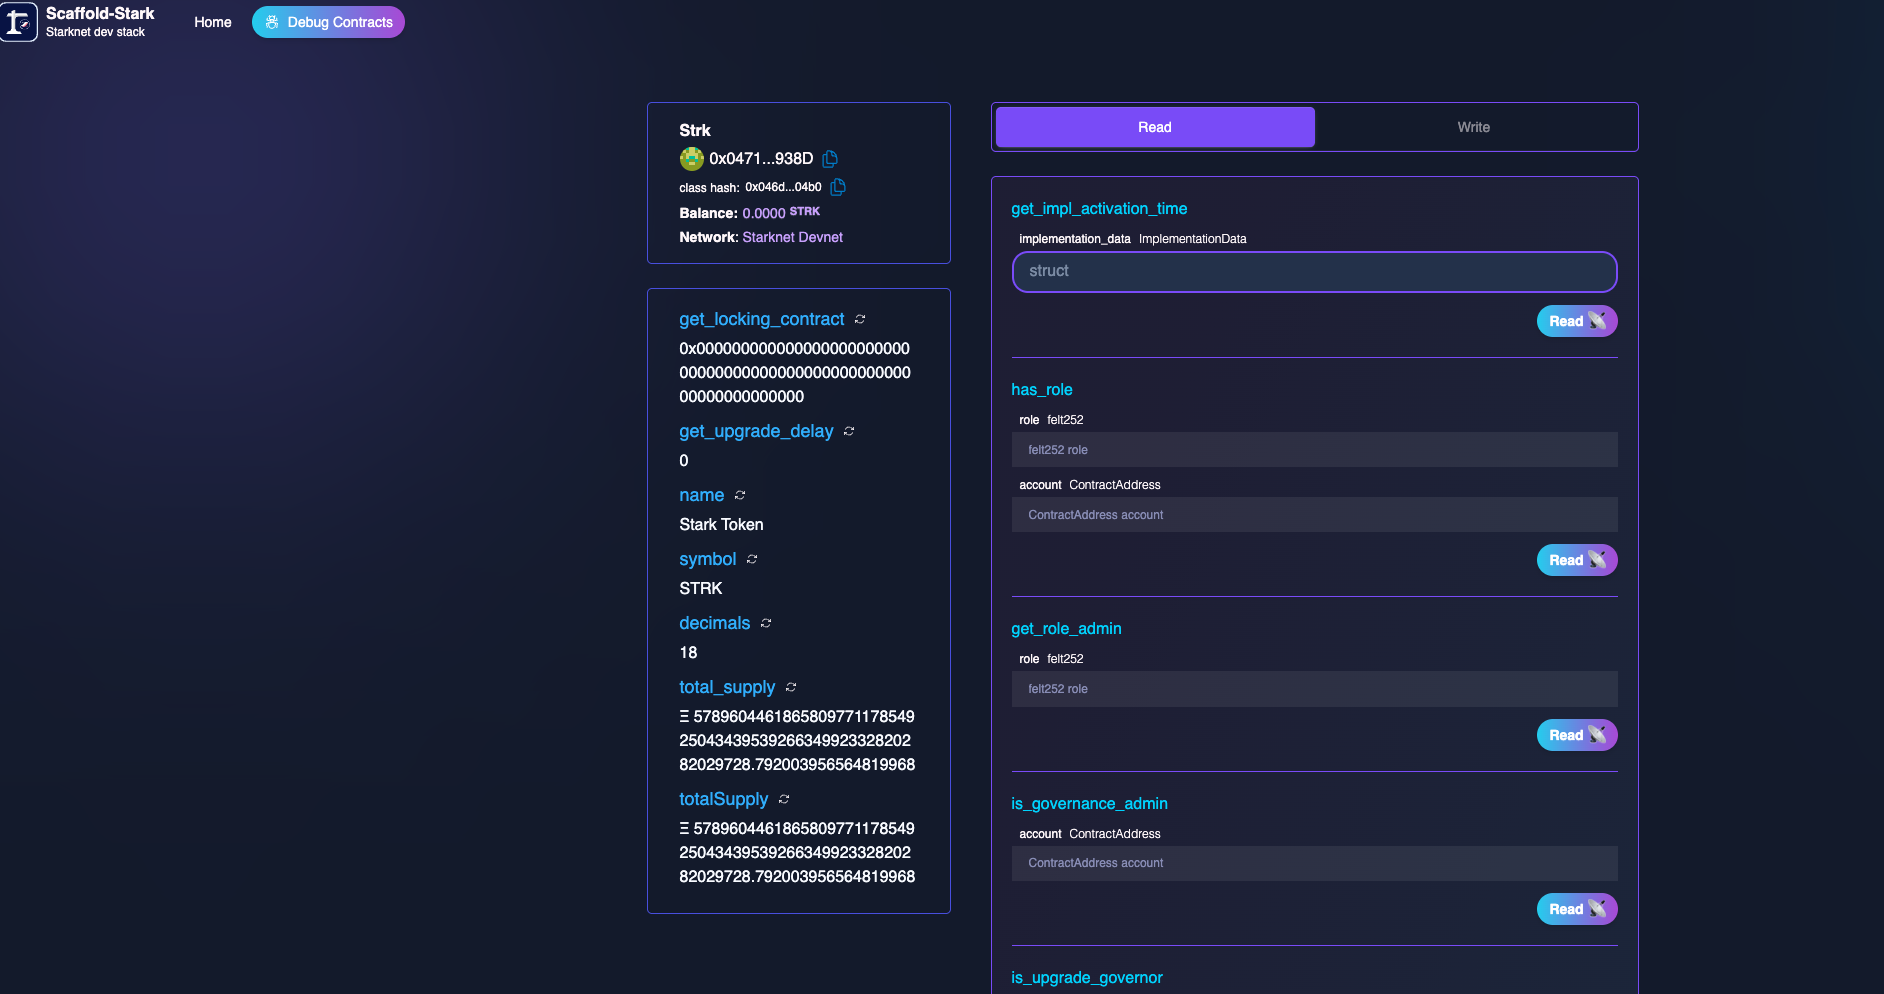This screenshot has height=994, width=1884.
Task: Click Read for get_impl_activation_time
Action: coord(1577,321)
